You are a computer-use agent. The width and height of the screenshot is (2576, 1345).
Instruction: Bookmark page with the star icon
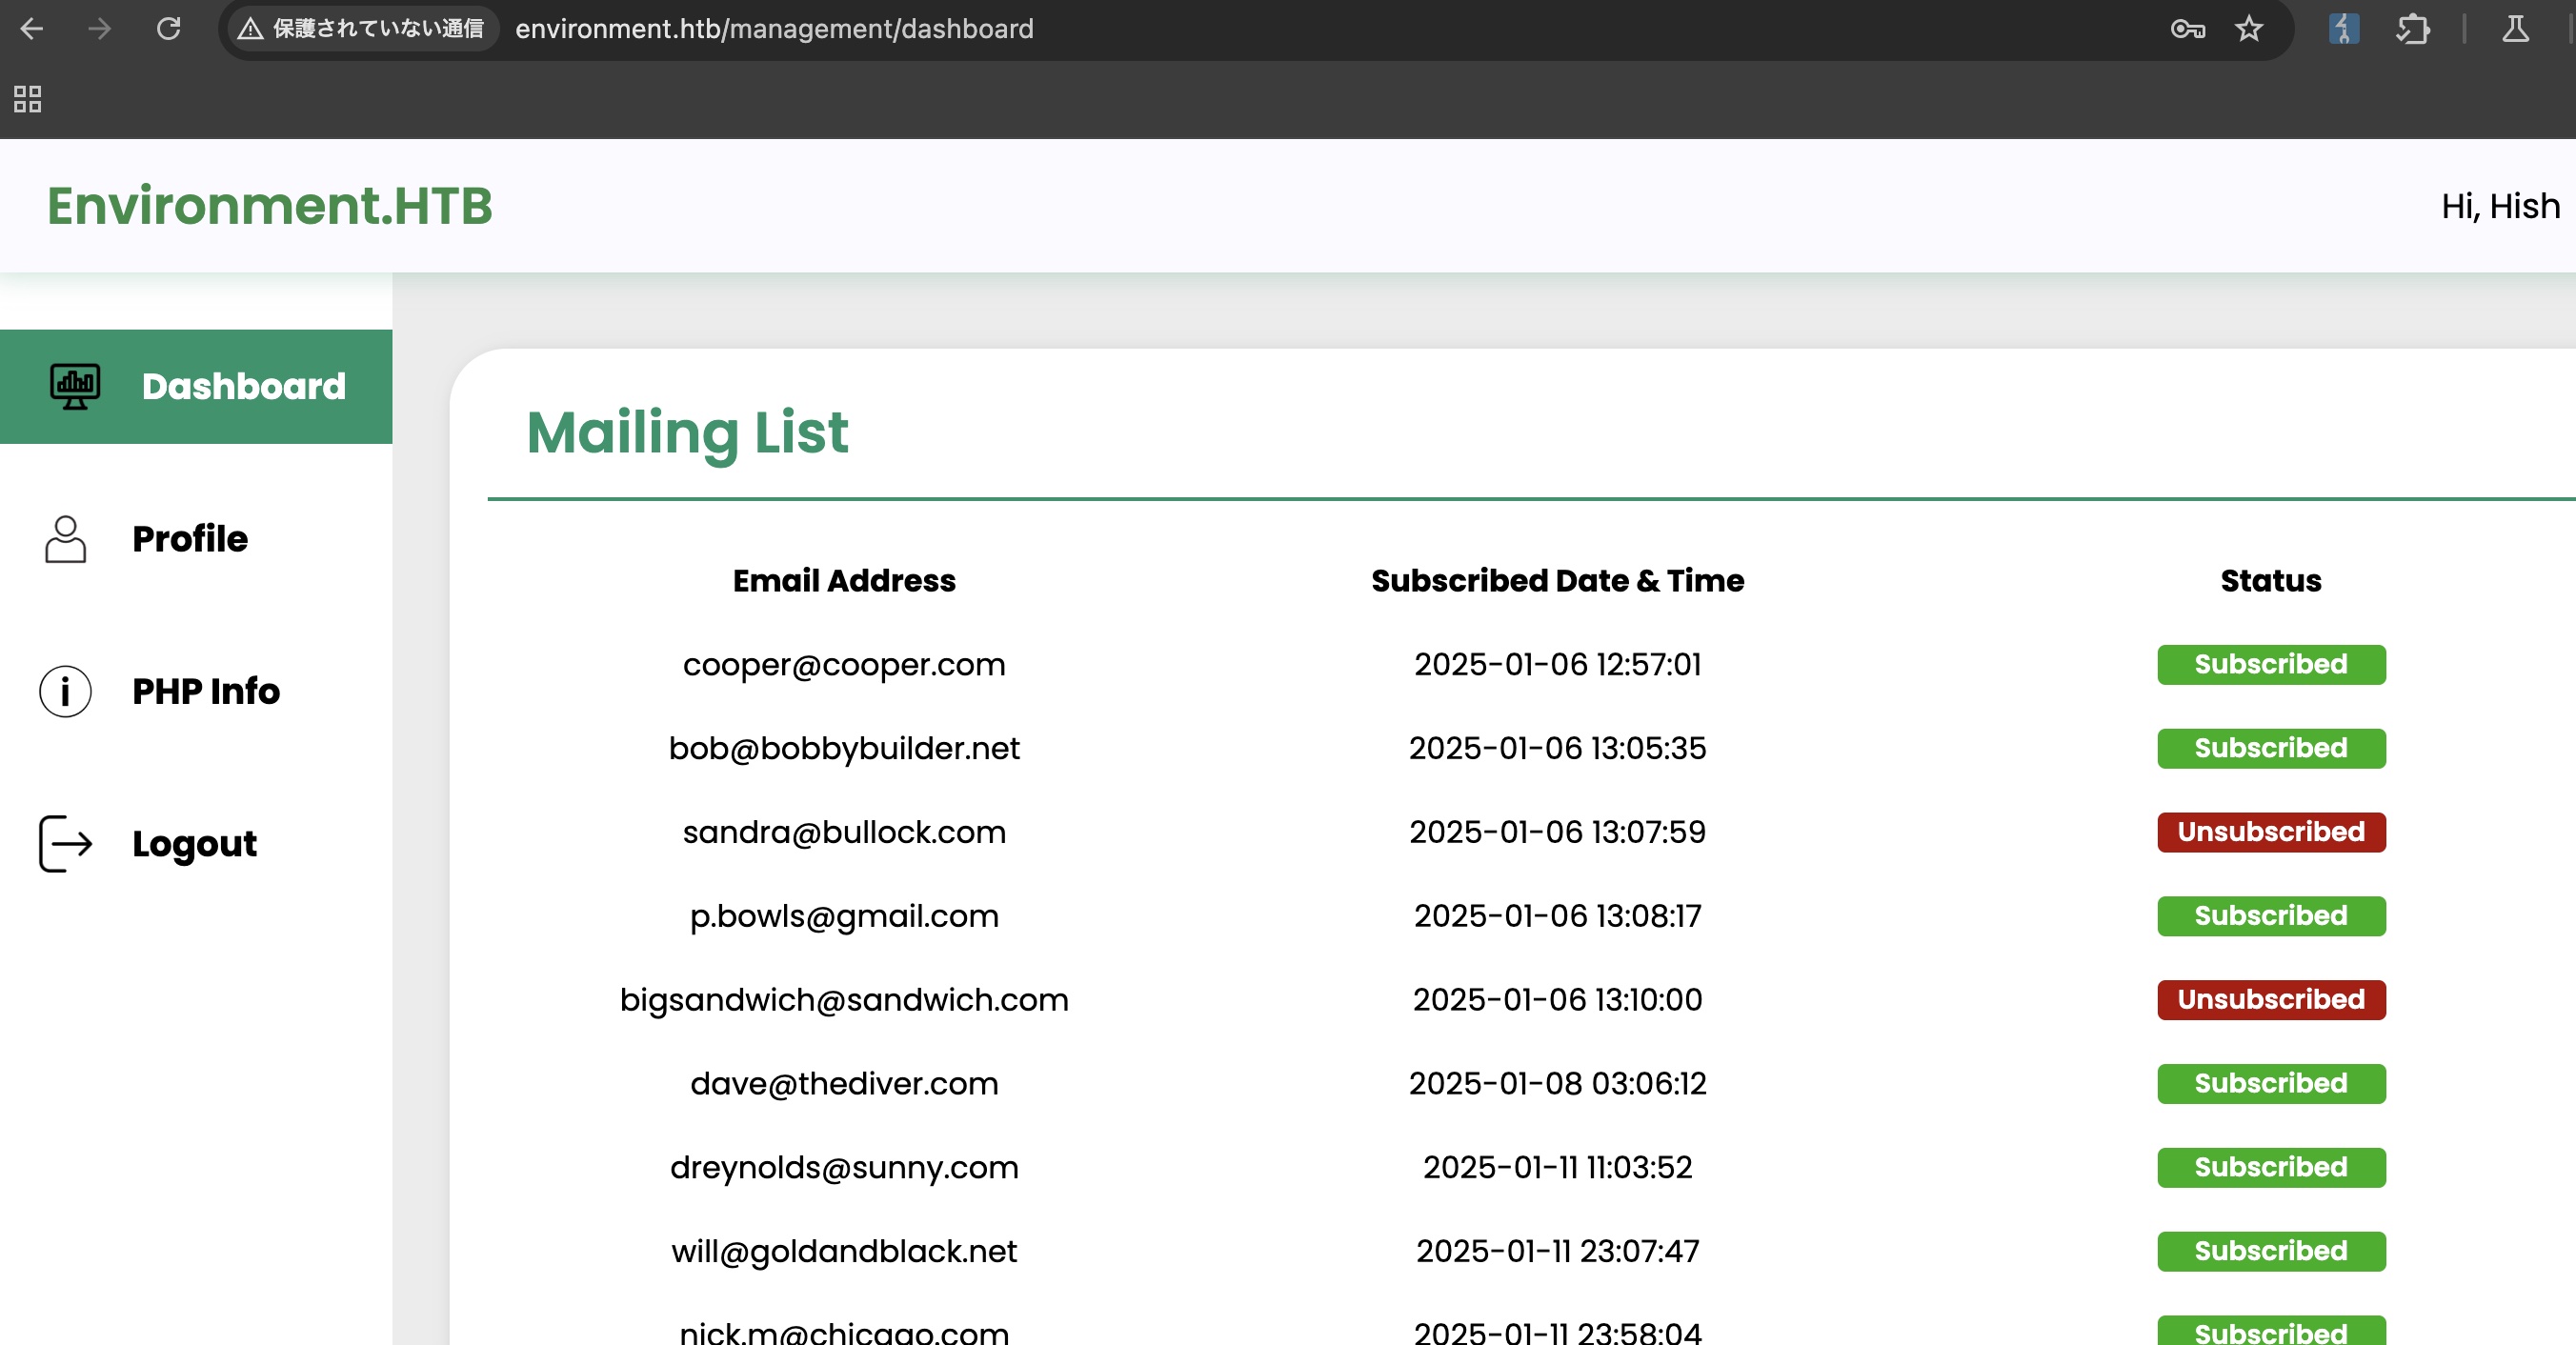click(x=2249, y=29)
